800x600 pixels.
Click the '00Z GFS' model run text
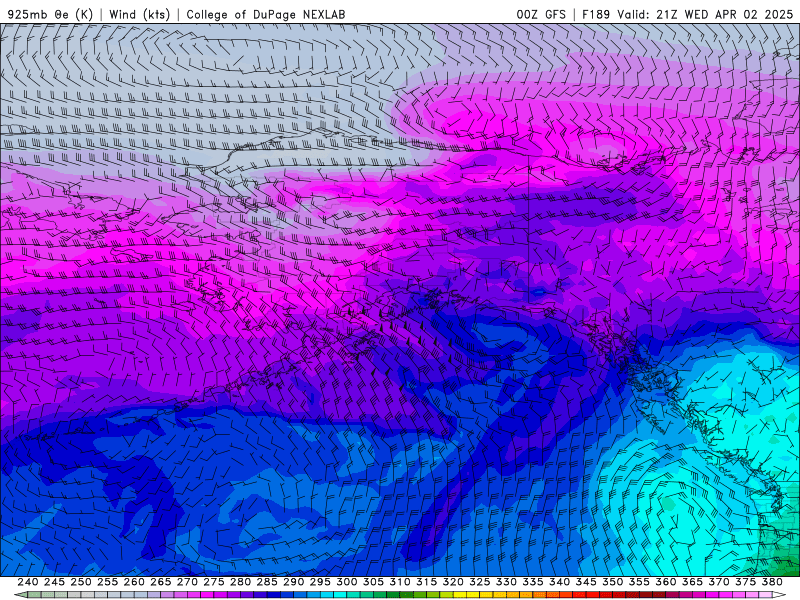[x=541, y=14]
